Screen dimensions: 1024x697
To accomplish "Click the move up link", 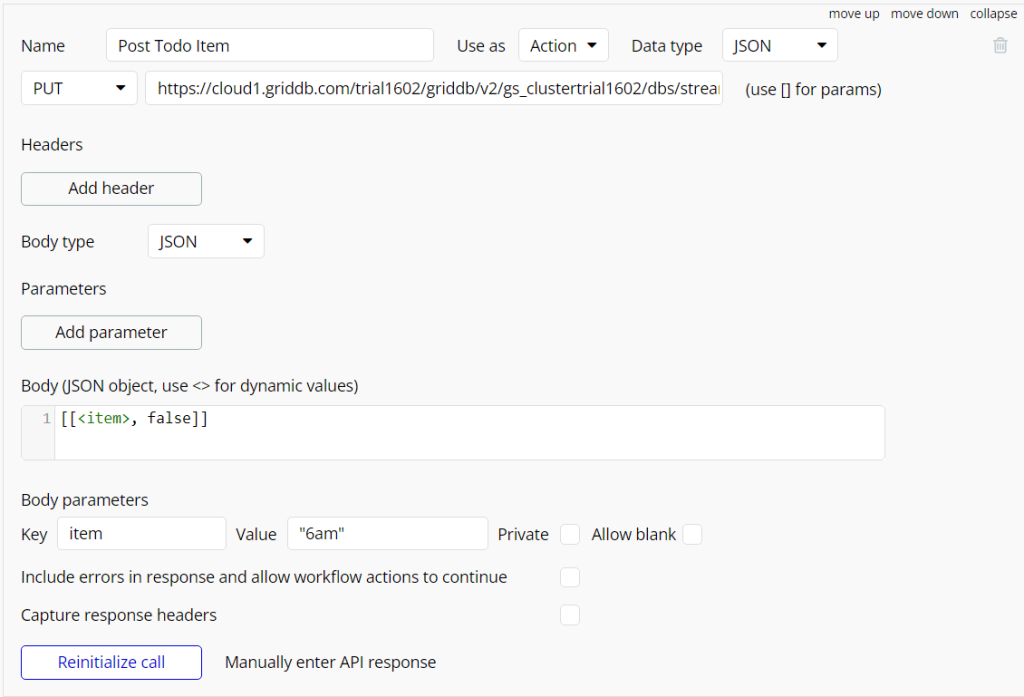I will click(854, 13).
